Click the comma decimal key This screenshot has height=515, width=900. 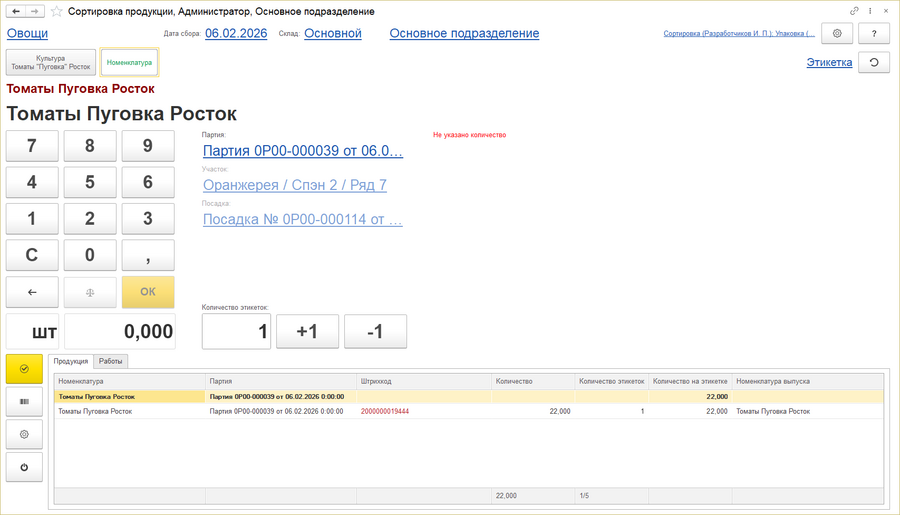[148, 255]
